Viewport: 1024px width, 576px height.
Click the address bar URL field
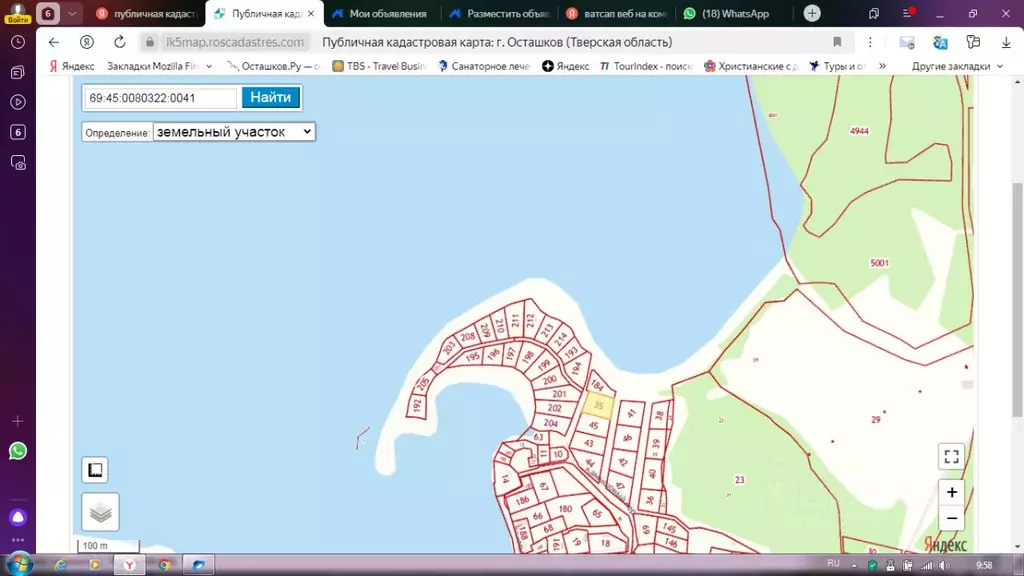(235, 42)
